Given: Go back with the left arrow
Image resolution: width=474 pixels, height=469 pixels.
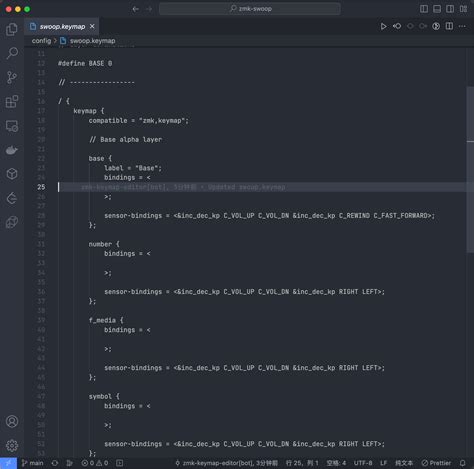Looking at the screenshot, I should 136,9.
